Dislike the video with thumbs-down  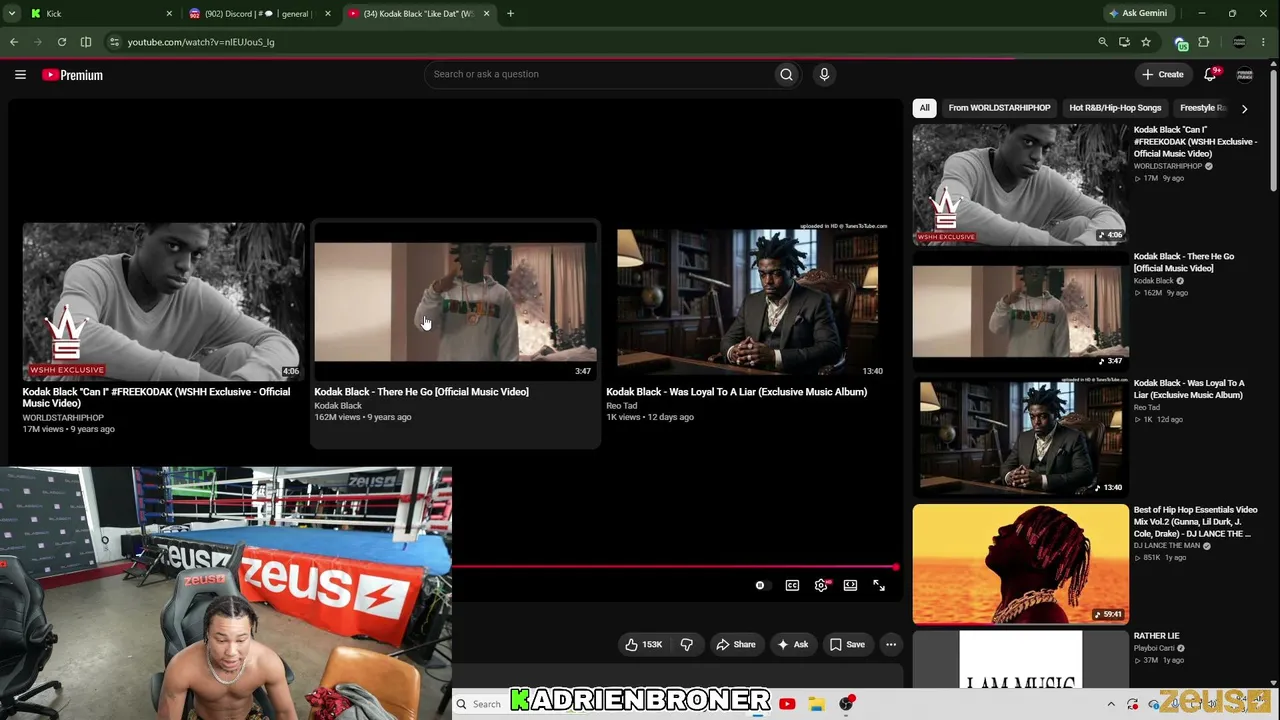point(687,644)
